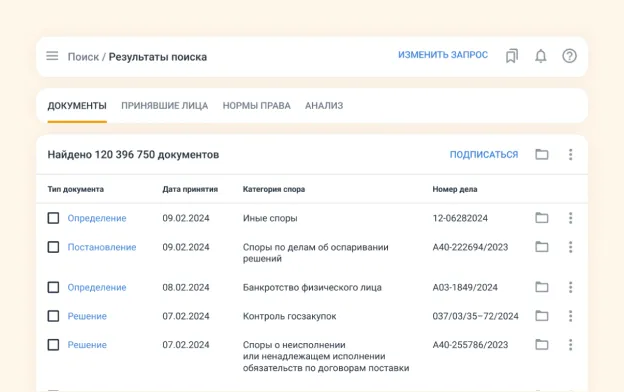
Task: Open the Анализ tab
Action: 324,106
